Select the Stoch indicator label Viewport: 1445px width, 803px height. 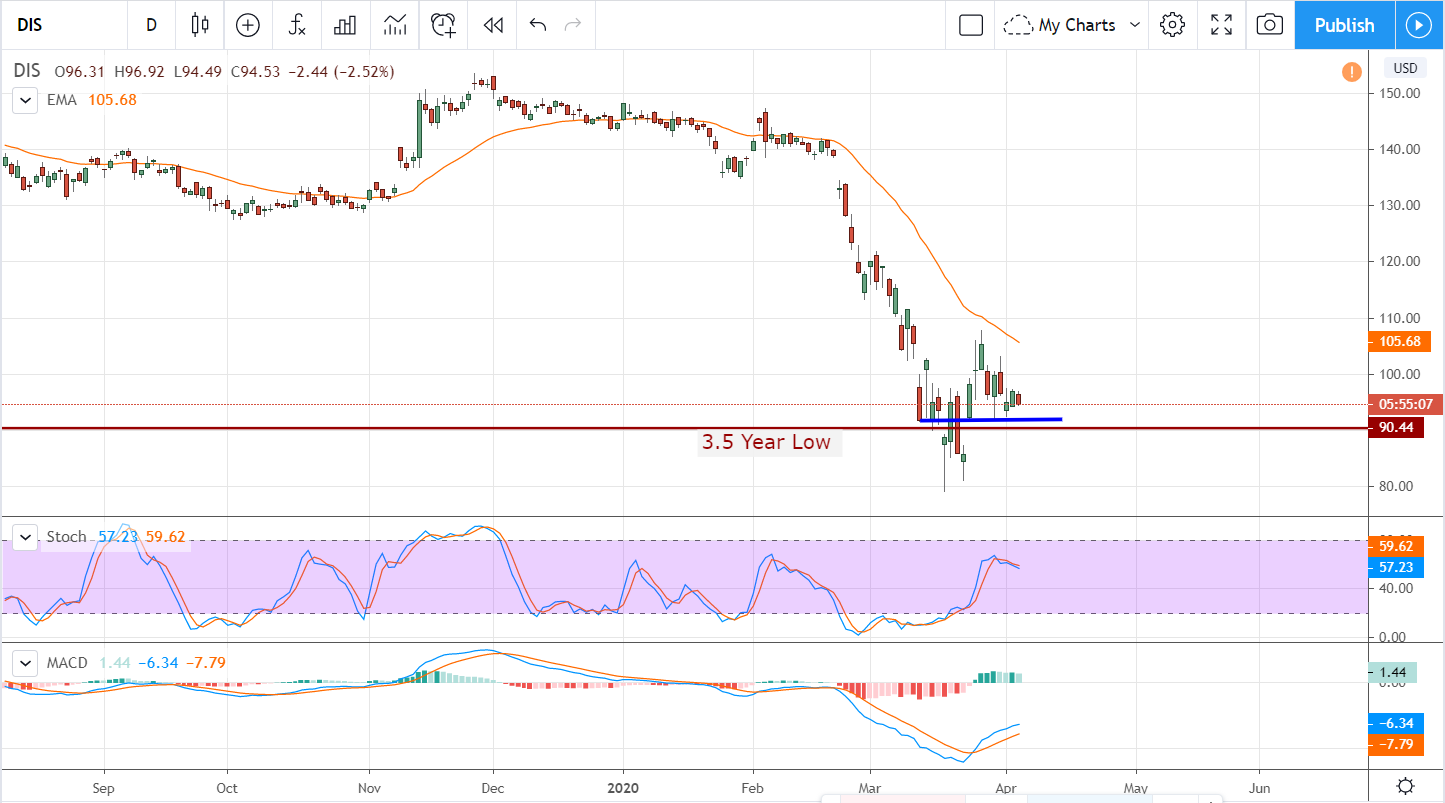[x=67, y=537]
